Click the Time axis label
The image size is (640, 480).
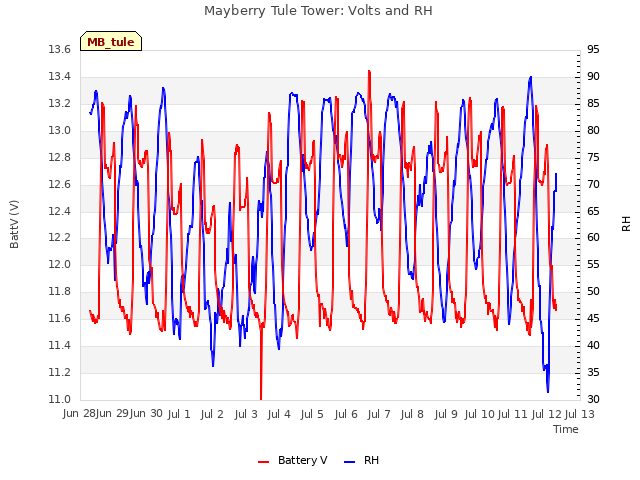(x=566, y=429)
